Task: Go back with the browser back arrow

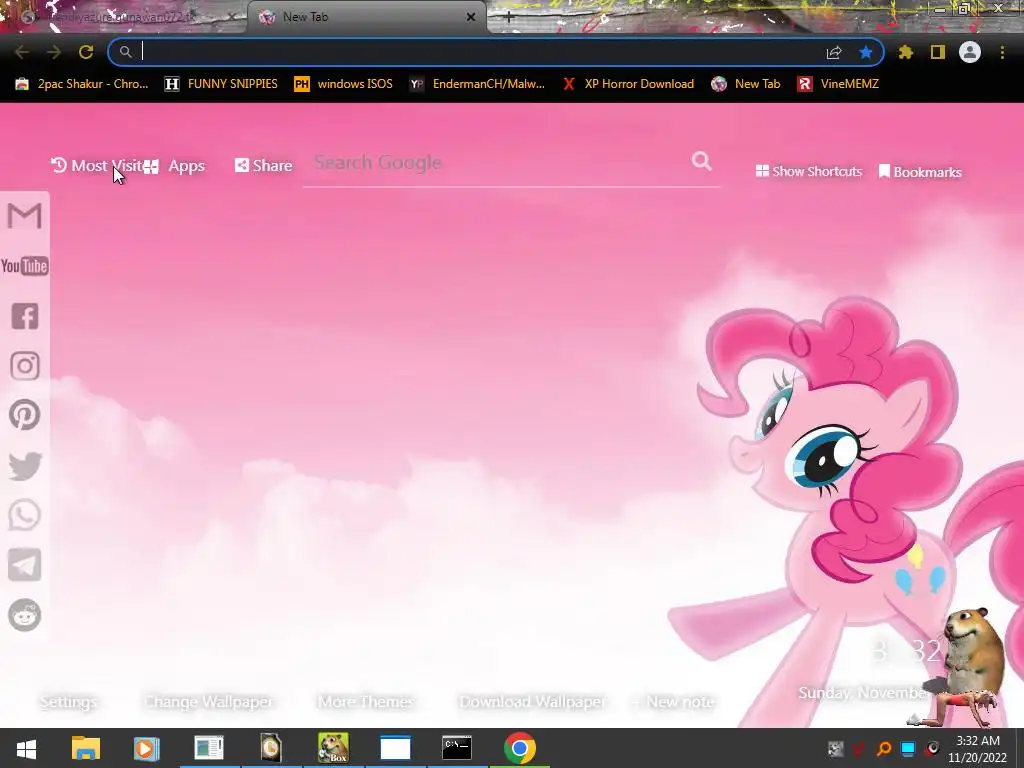Action: pos(22,52)
